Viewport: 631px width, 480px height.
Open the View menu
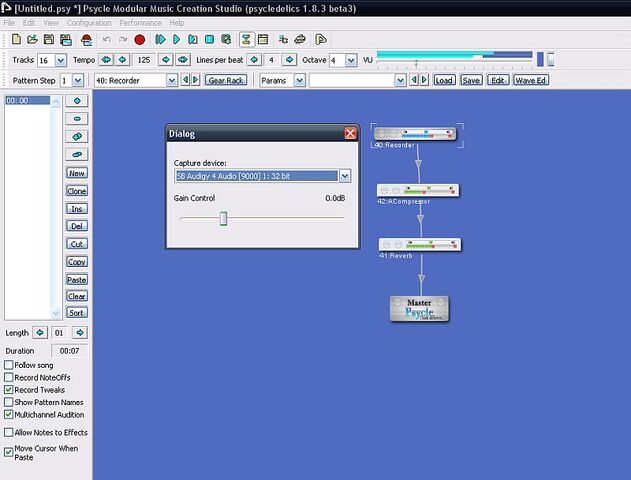51,23
